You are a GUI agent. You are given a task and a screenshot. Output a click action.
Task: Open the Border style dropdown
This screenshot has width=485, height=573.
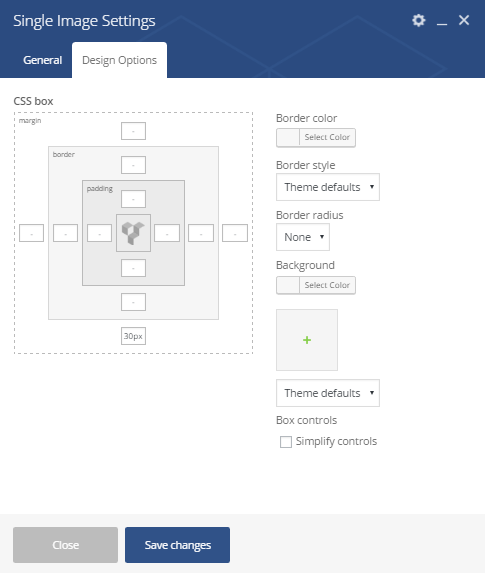(328, 187)
